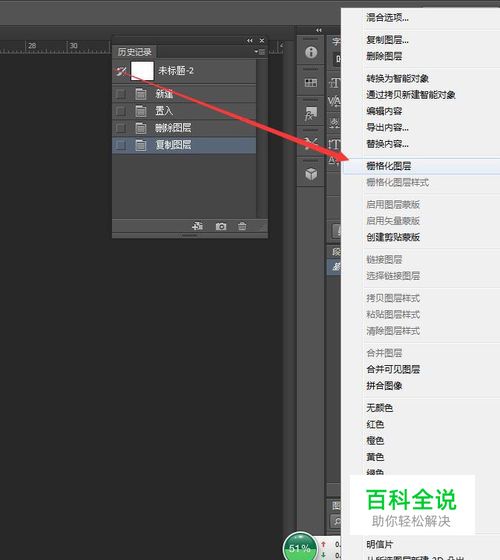Click the greyed 粘贴图层样式 entry

click(x=393, y=315)
